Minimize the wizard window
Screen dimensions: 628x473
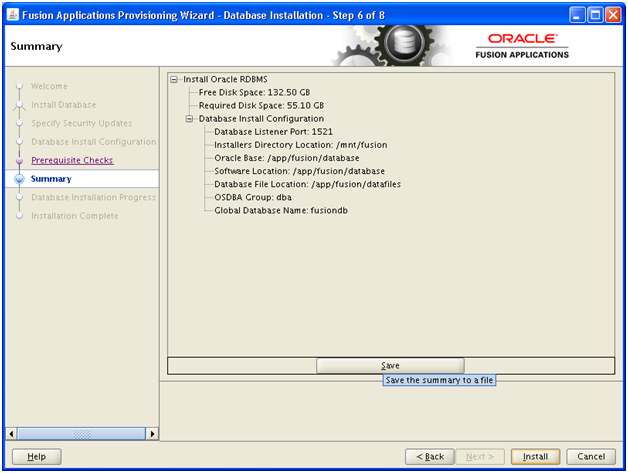[577, 15]
